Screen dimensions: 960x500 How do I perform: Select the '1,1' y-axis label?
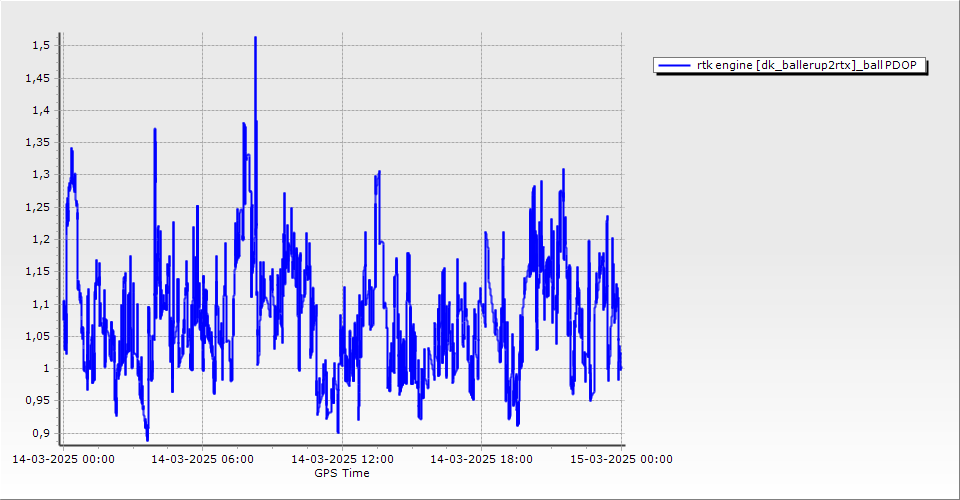[42, 304]
